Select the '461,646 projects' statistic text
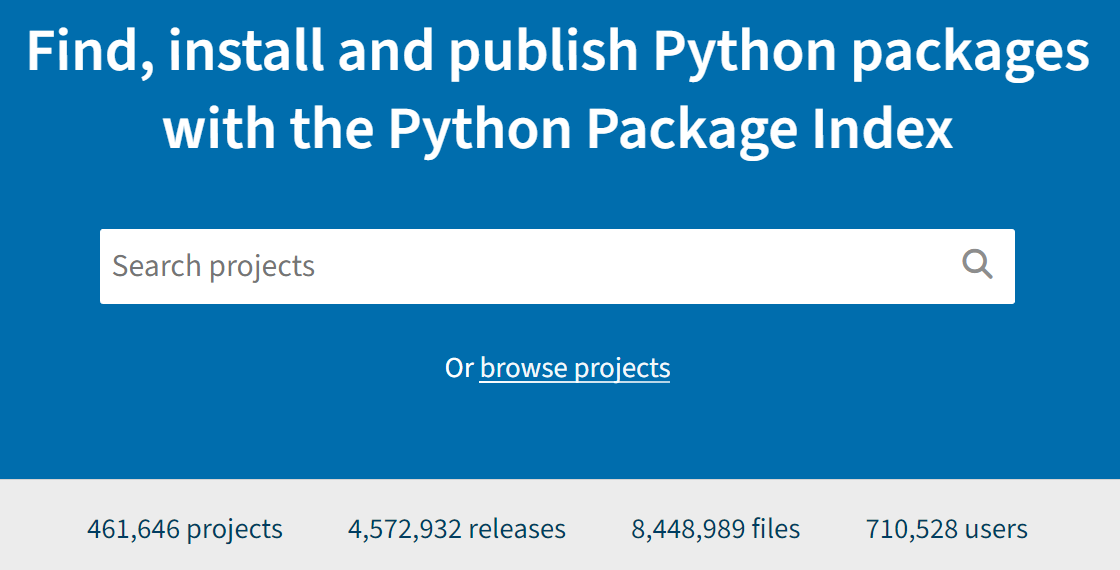This screenshot has height=570, width=1120. coord(185,529)
